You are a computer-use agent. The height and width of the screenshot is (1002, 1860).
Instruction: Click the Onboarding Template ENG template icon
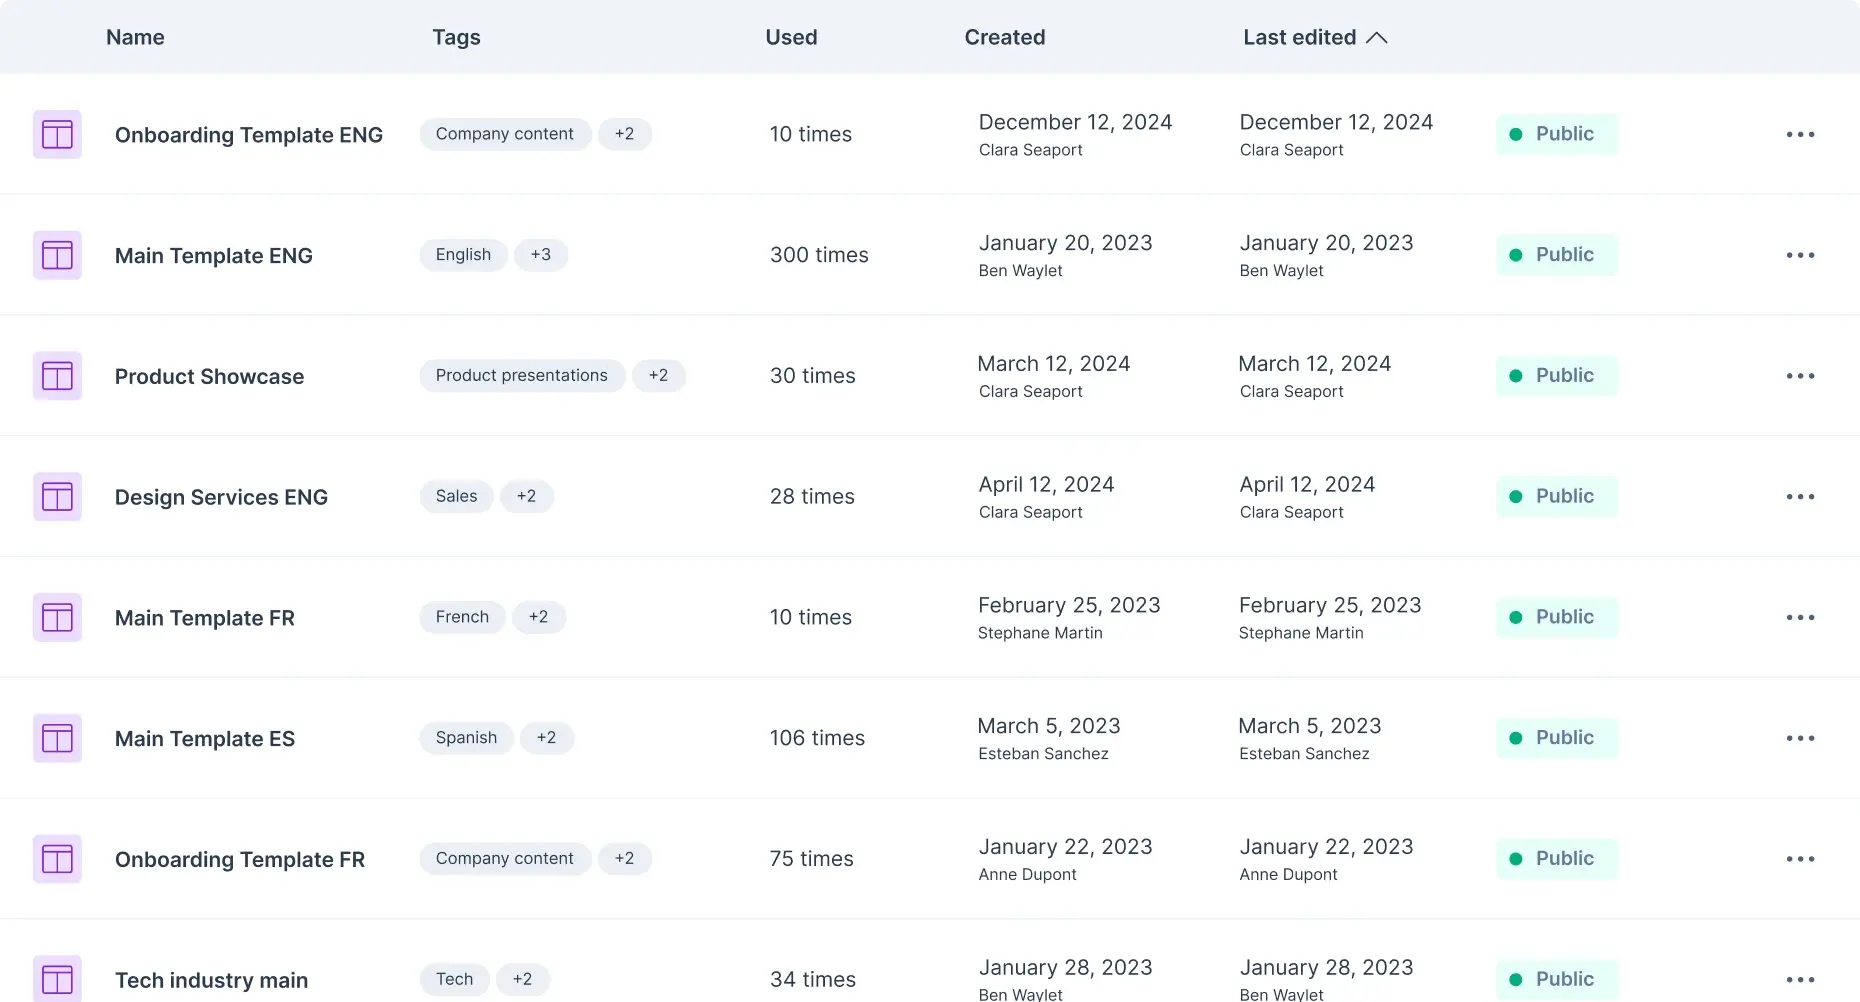pyautogui.click(x=57, y=134)
